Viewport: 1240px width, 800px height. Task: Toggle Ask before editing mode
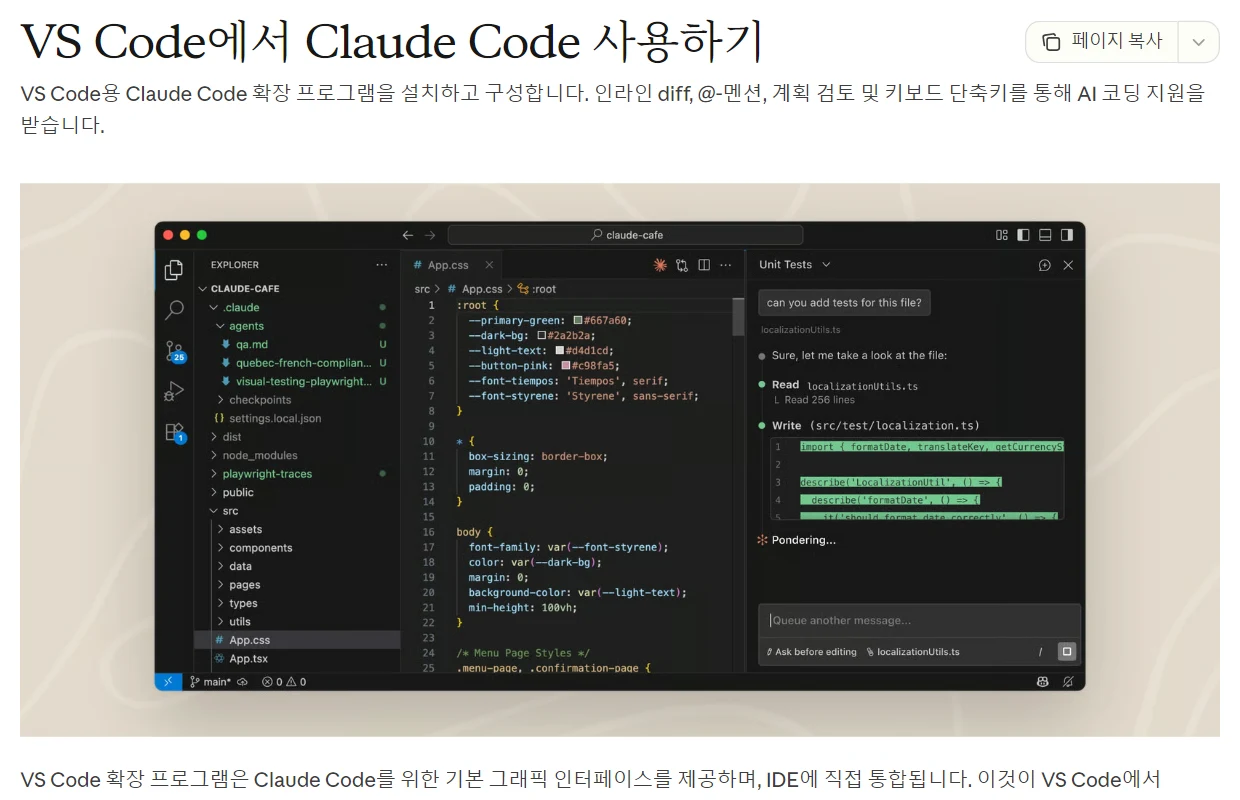811,652
